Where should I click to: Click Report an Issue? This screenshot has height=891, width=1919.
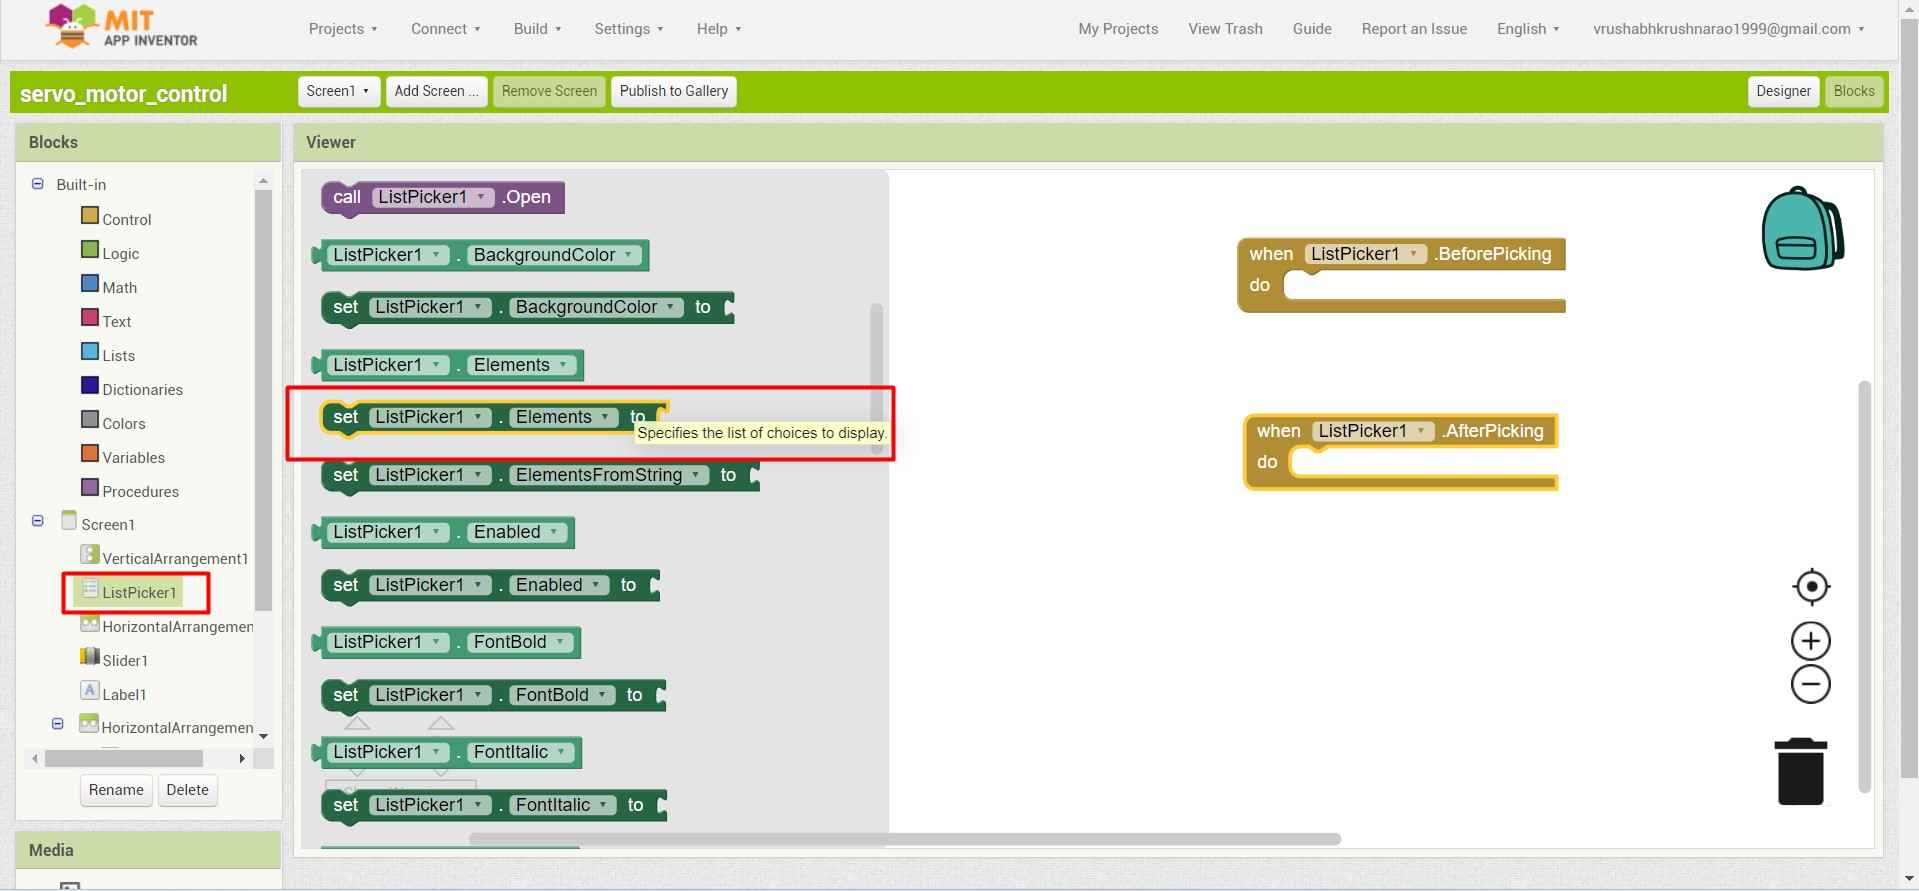(x=1414, y=29)
